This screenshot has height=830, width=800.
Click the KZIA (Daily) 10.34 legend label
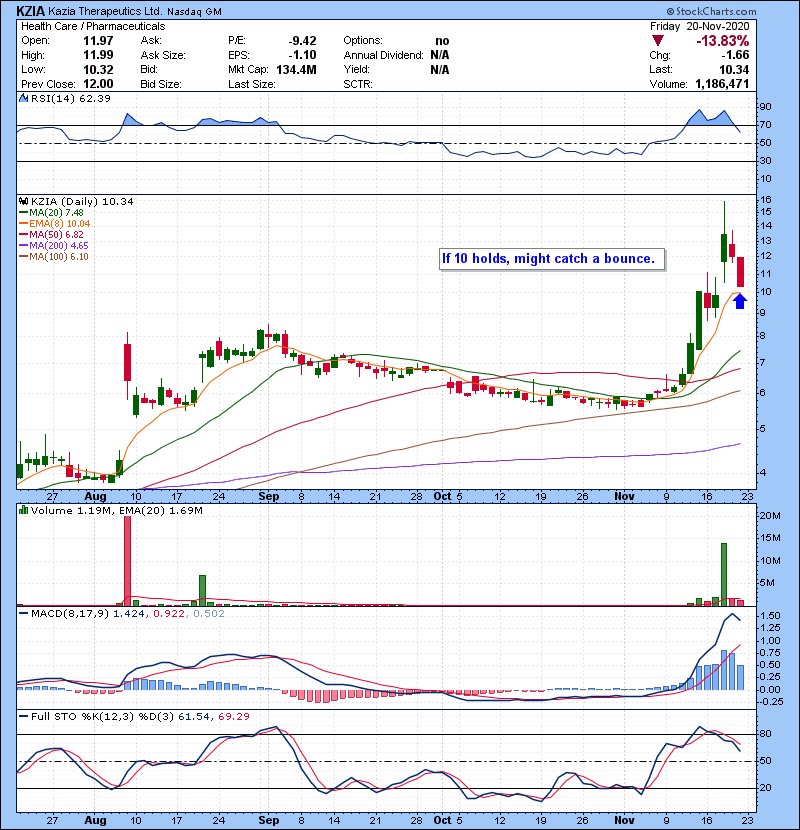tap(82, 202)
